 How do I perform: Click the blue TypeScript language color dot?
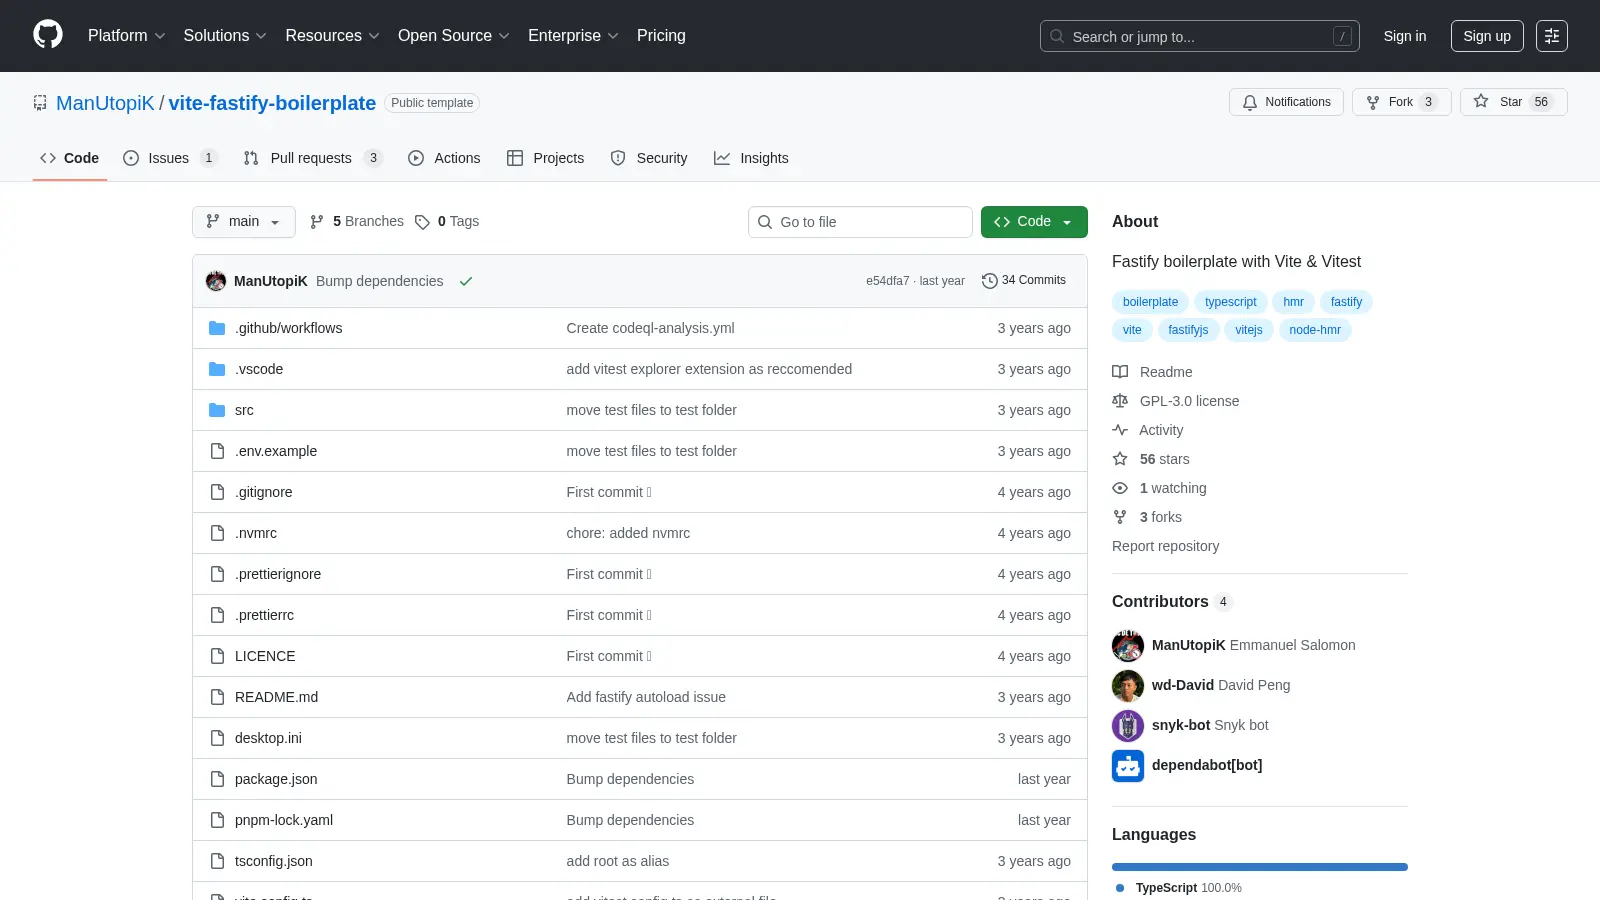1120,888
